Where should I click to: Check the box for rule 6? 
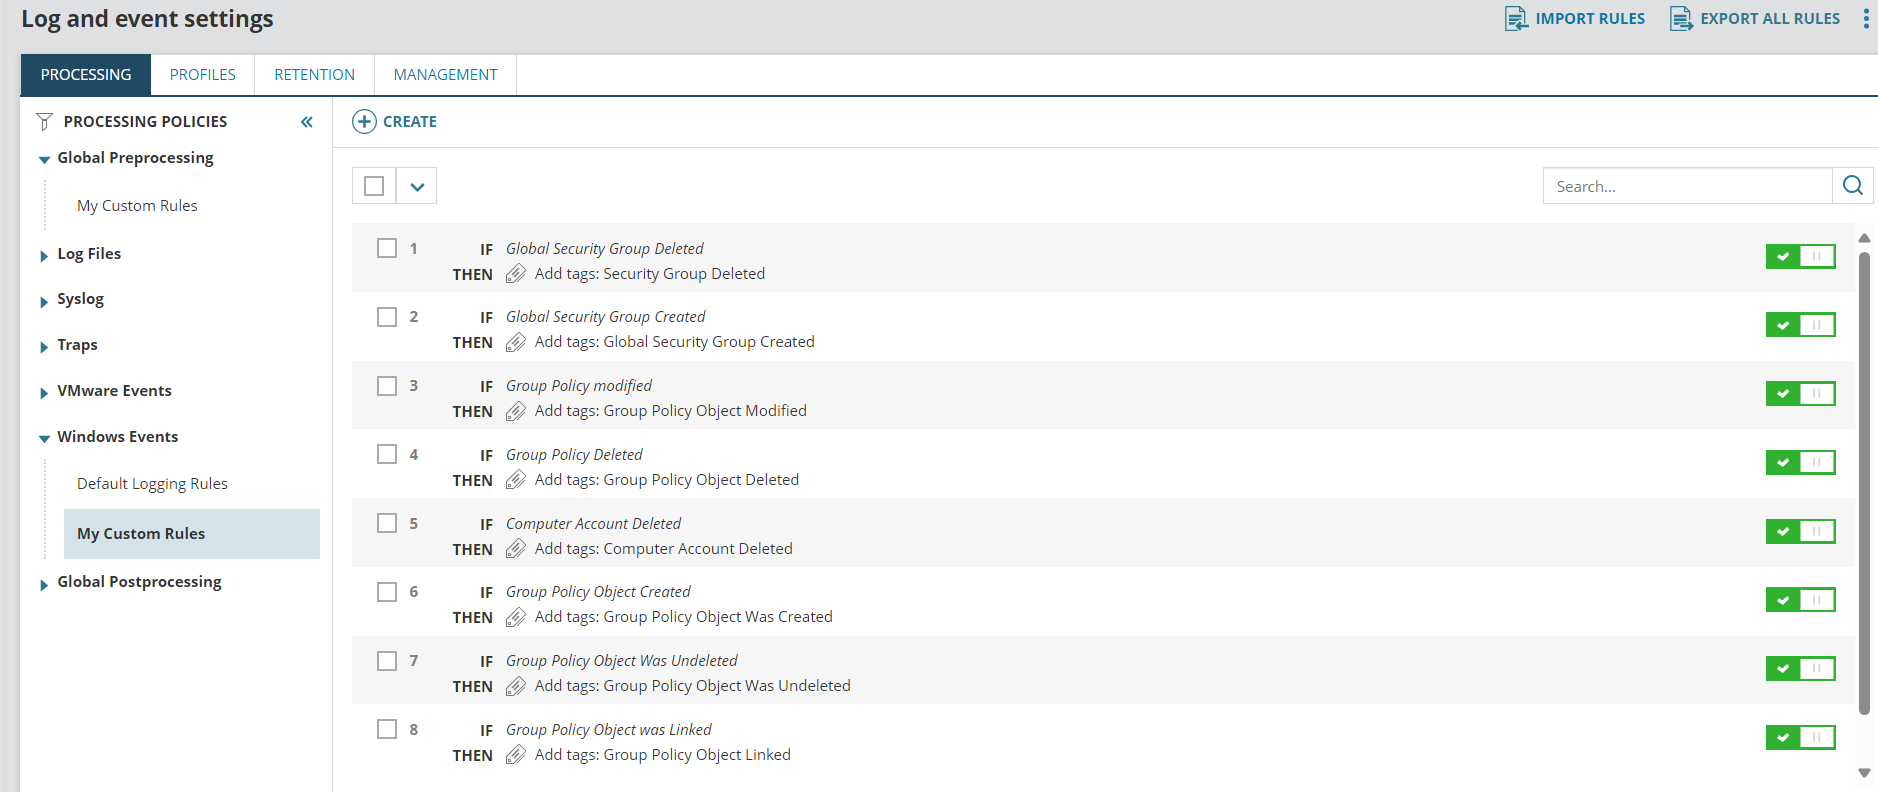[387, 592]
